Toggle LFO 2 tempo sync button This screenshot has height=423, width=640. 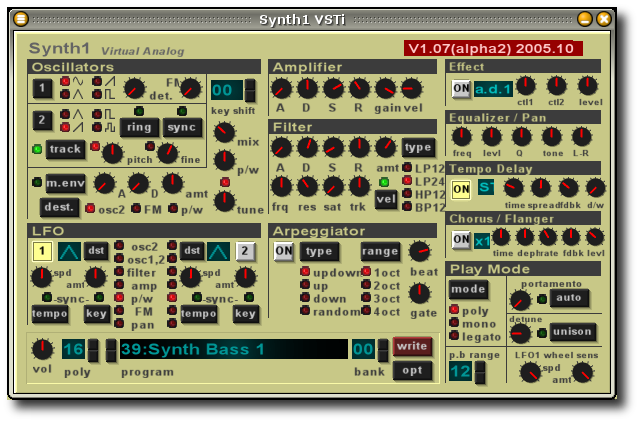(199, 314)
